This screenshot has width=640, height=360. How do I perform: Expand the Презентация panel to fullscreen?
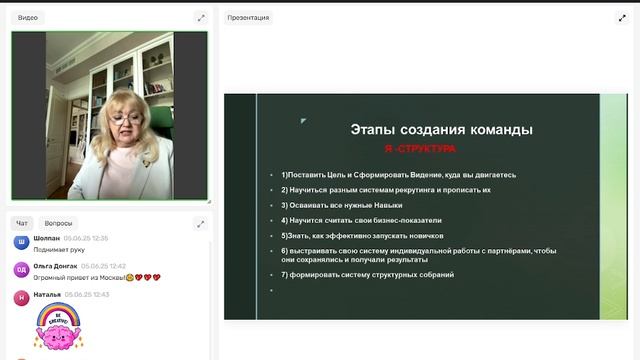click(622, 18)
